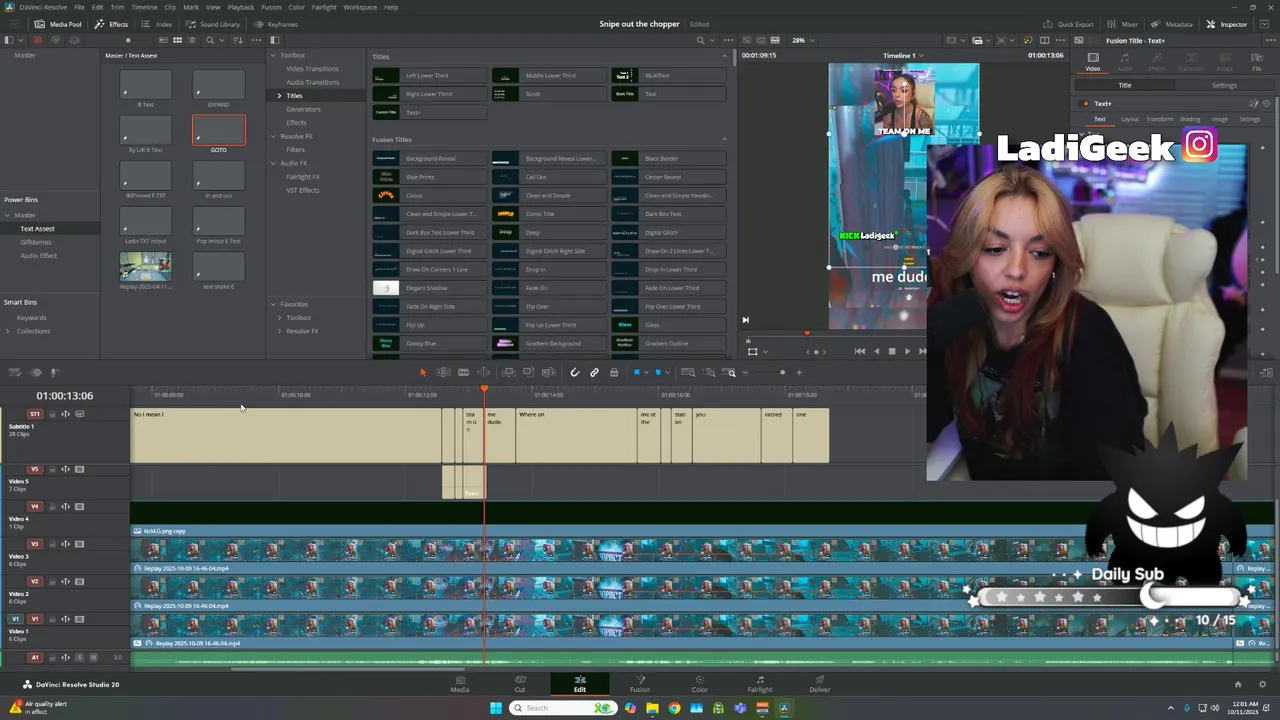This screenshot has height=720, width=1280.
Task: Toggle auto select on Video 5 track
Action: 65,469
